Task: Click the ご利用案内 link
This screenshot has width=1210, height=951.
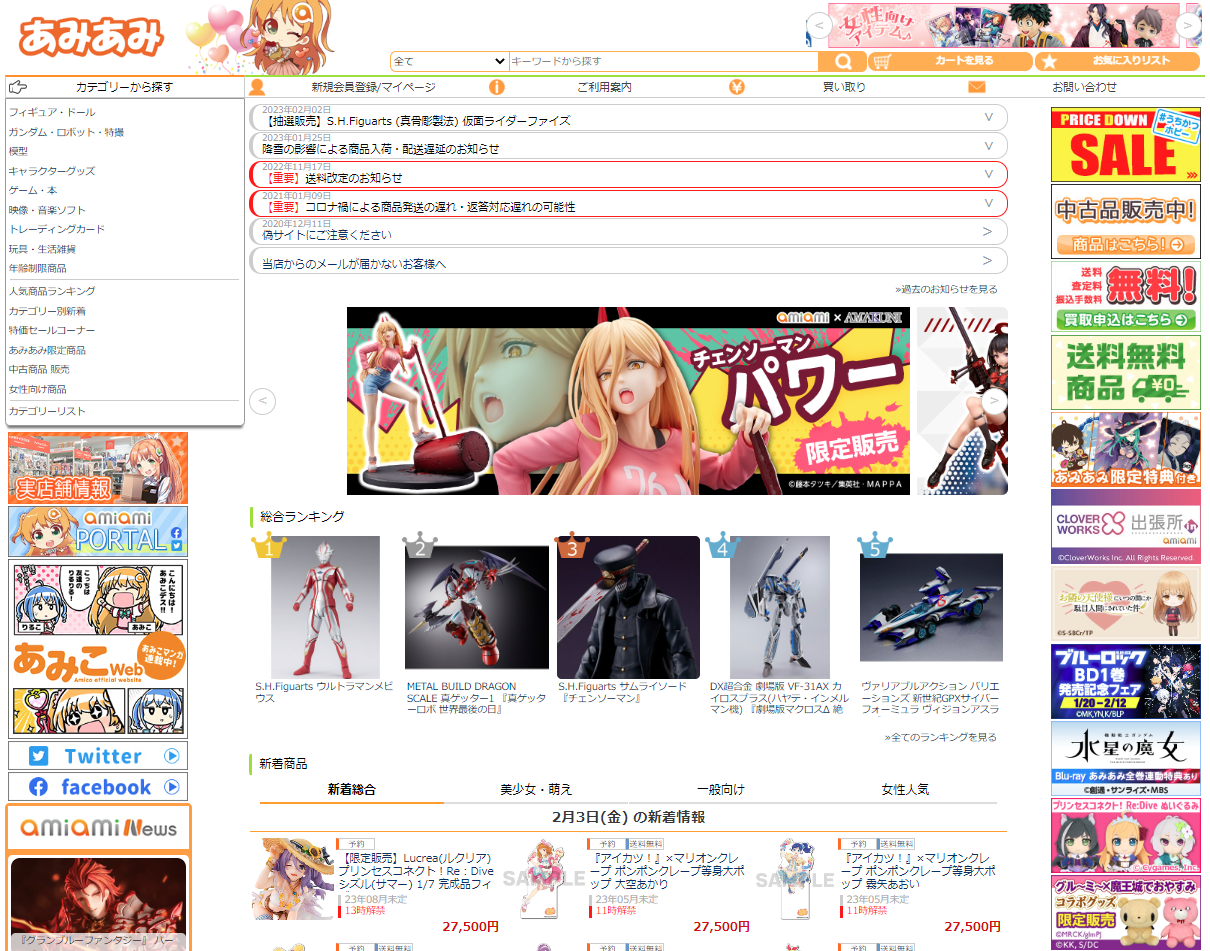Action: [x=604, y=87]
